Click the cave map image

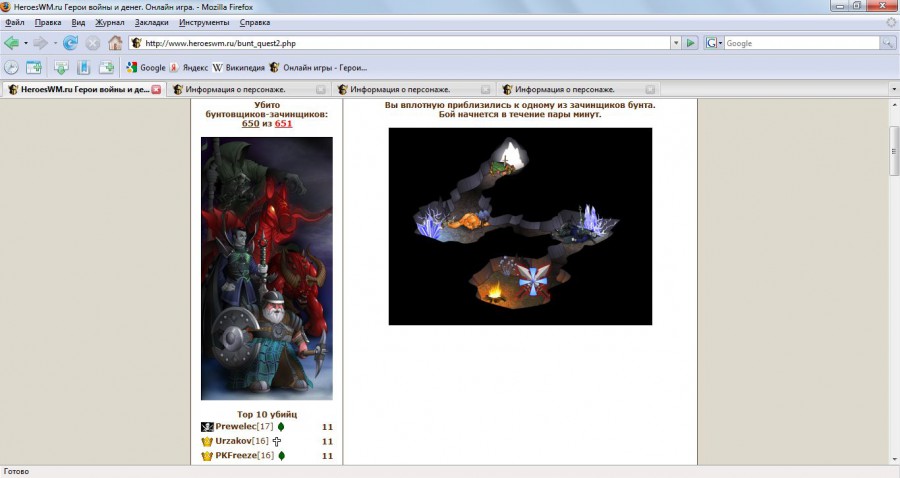(x=520, y=226)
